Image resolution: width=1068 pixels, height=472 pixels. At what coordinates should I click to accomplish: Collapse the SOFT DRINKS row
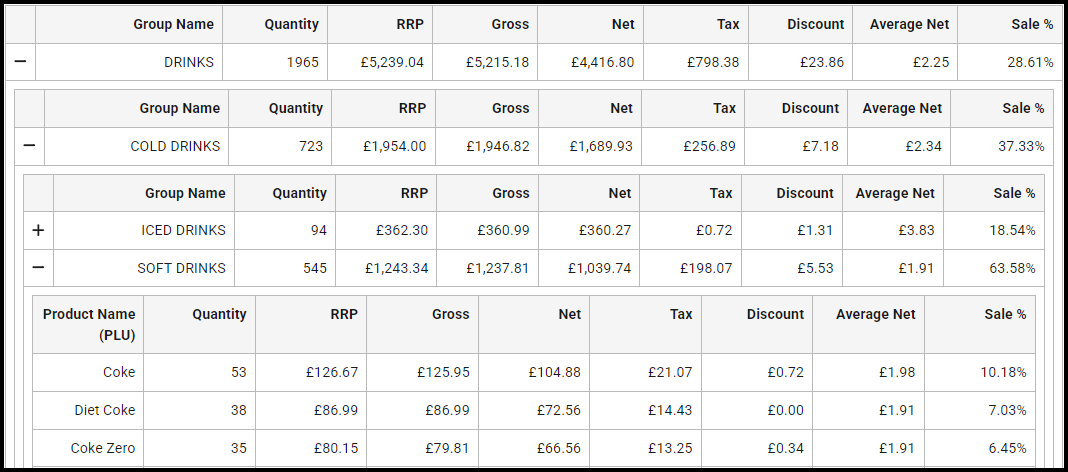[x=38, y=268]
